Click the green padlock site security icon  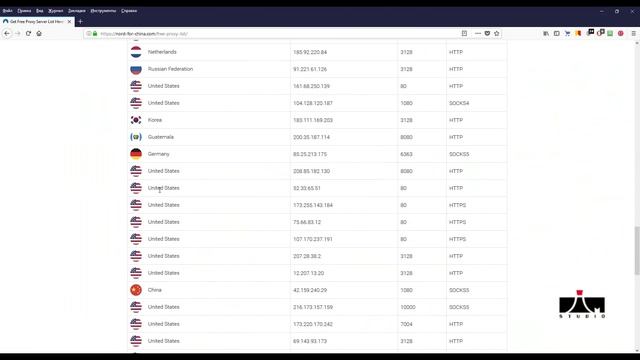pyautogui.click(x=95, y=33)
